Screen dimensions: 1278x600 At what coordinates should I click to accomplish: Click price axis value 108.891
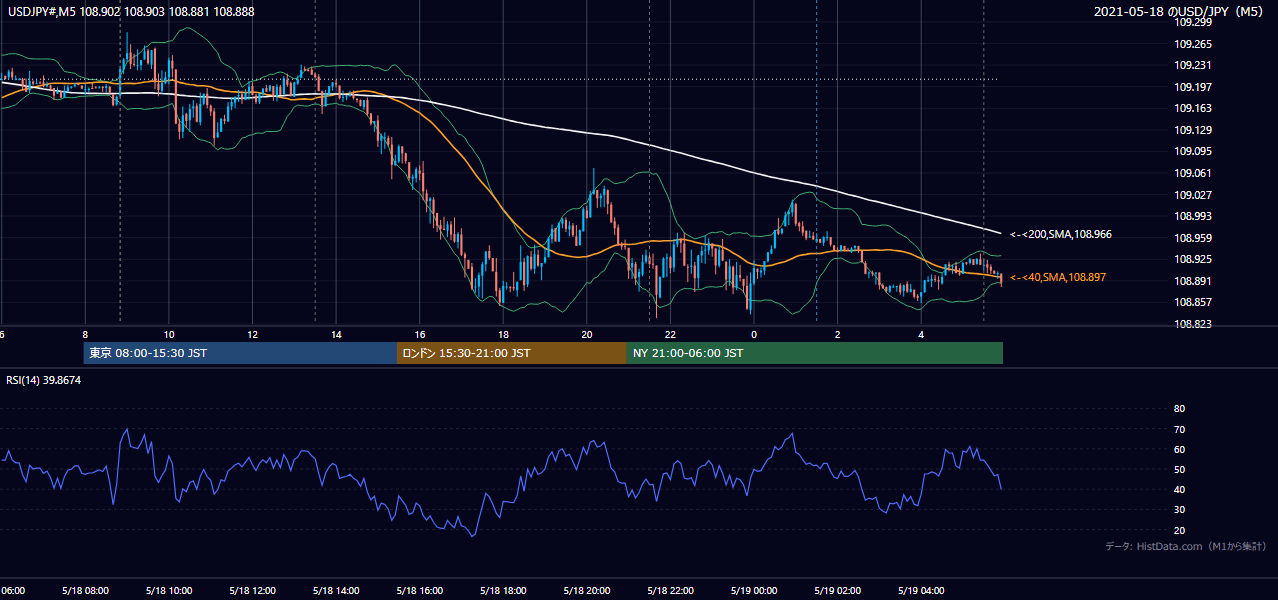coord(1192,281)
